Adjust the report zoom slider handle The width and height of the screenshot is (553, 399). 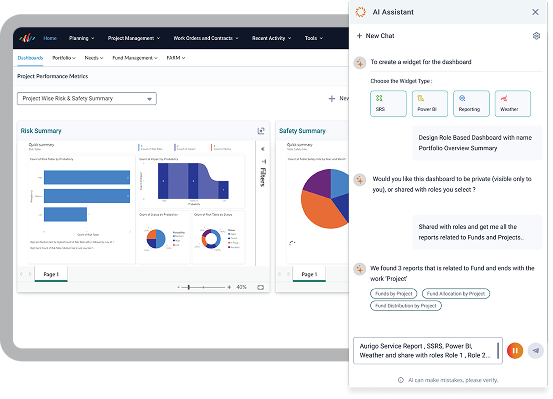point(189,287)
